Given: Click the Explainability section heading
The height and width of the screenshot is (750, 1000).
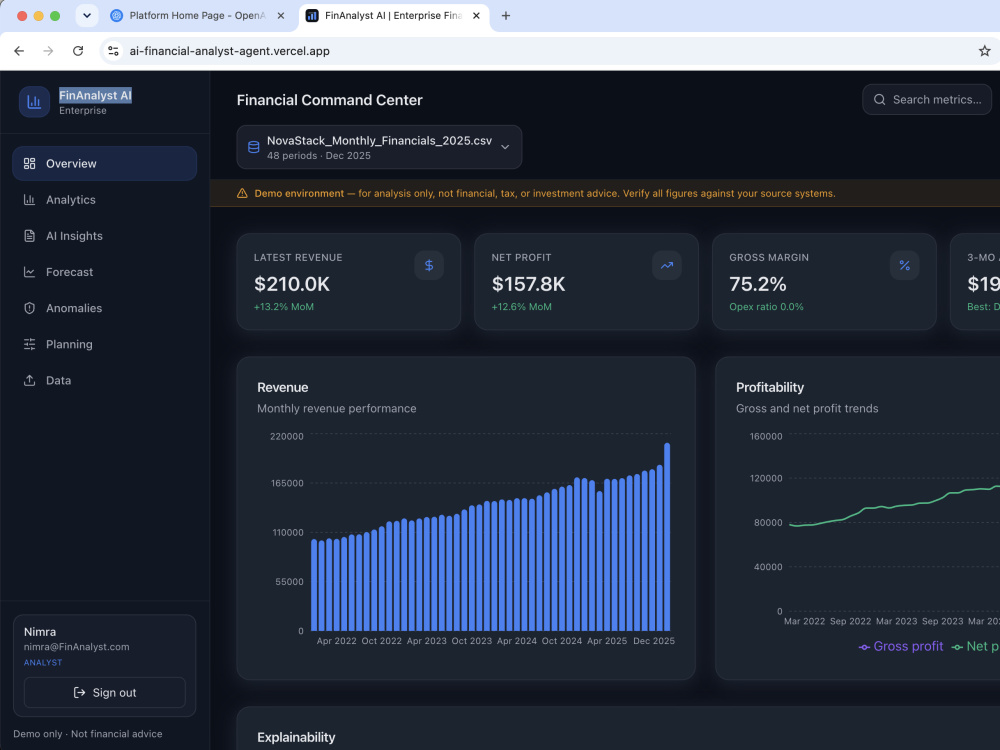Looking at the screenshot, I should pos(296,737).
